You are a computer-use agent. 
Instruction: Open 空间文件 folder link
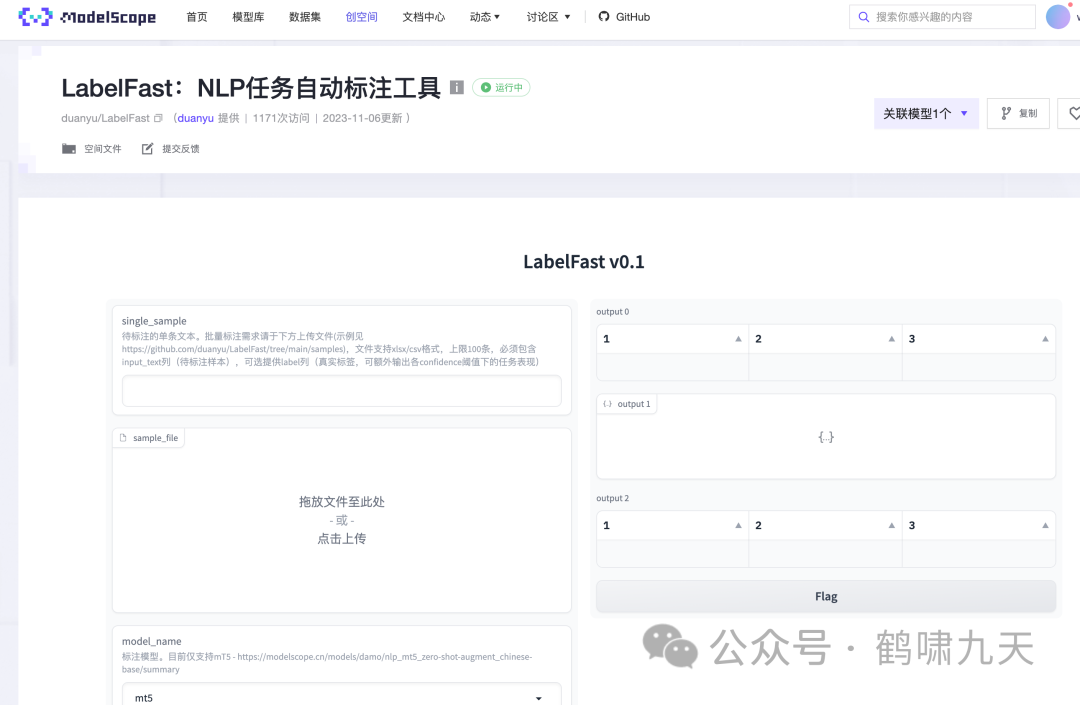click(92, 149)
